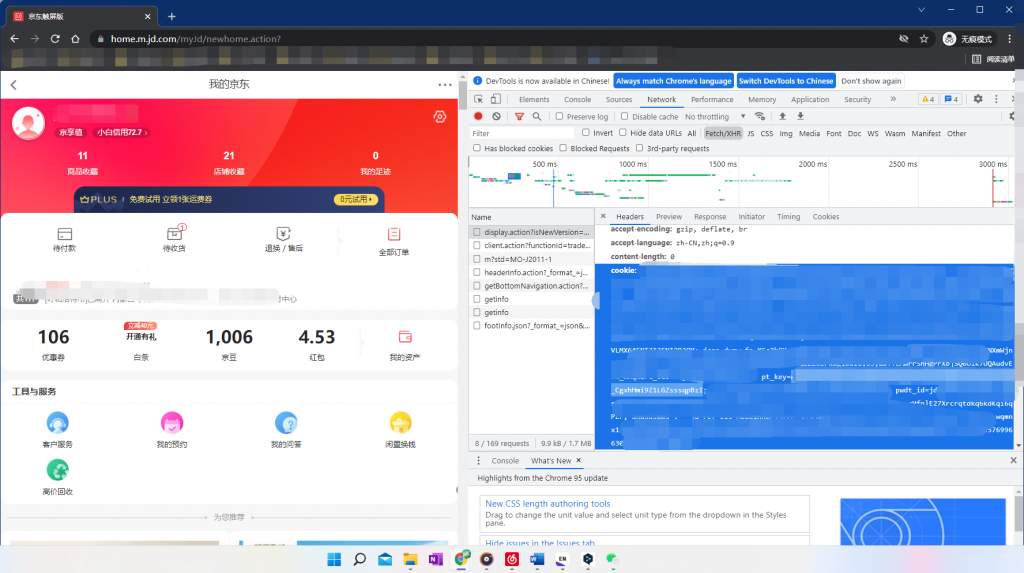Click the warnings count badge showing 4
Viewport: 1024px width, 573px height.
[x=927, y=99]
